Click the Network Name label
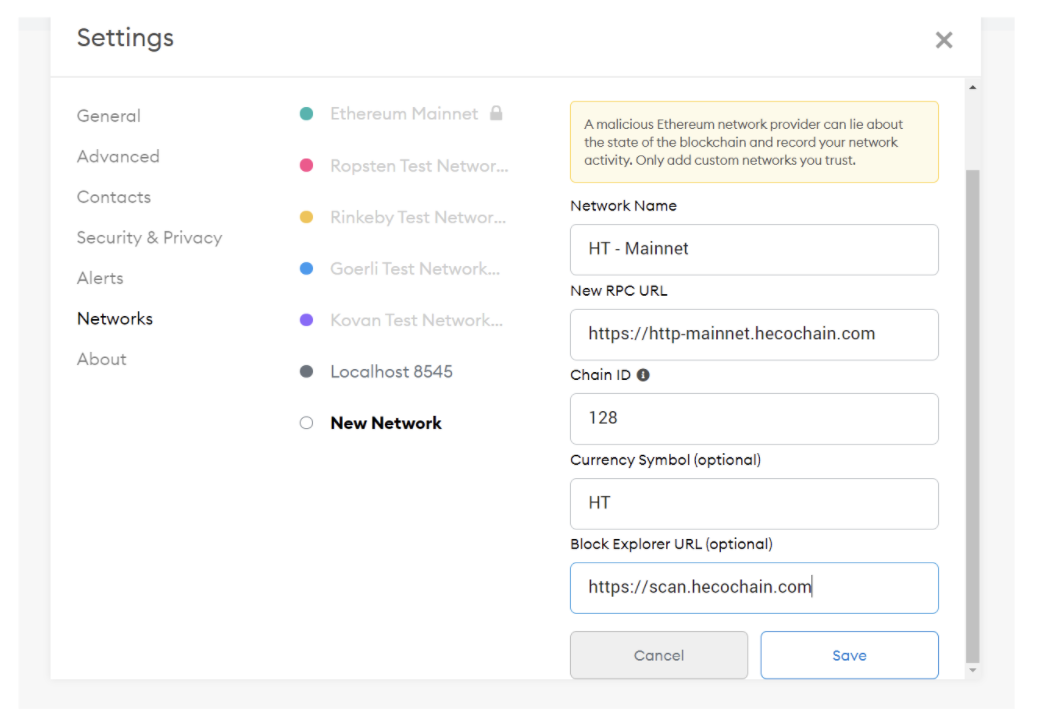This screenshot has height=728, width=1042. point(623,206)
